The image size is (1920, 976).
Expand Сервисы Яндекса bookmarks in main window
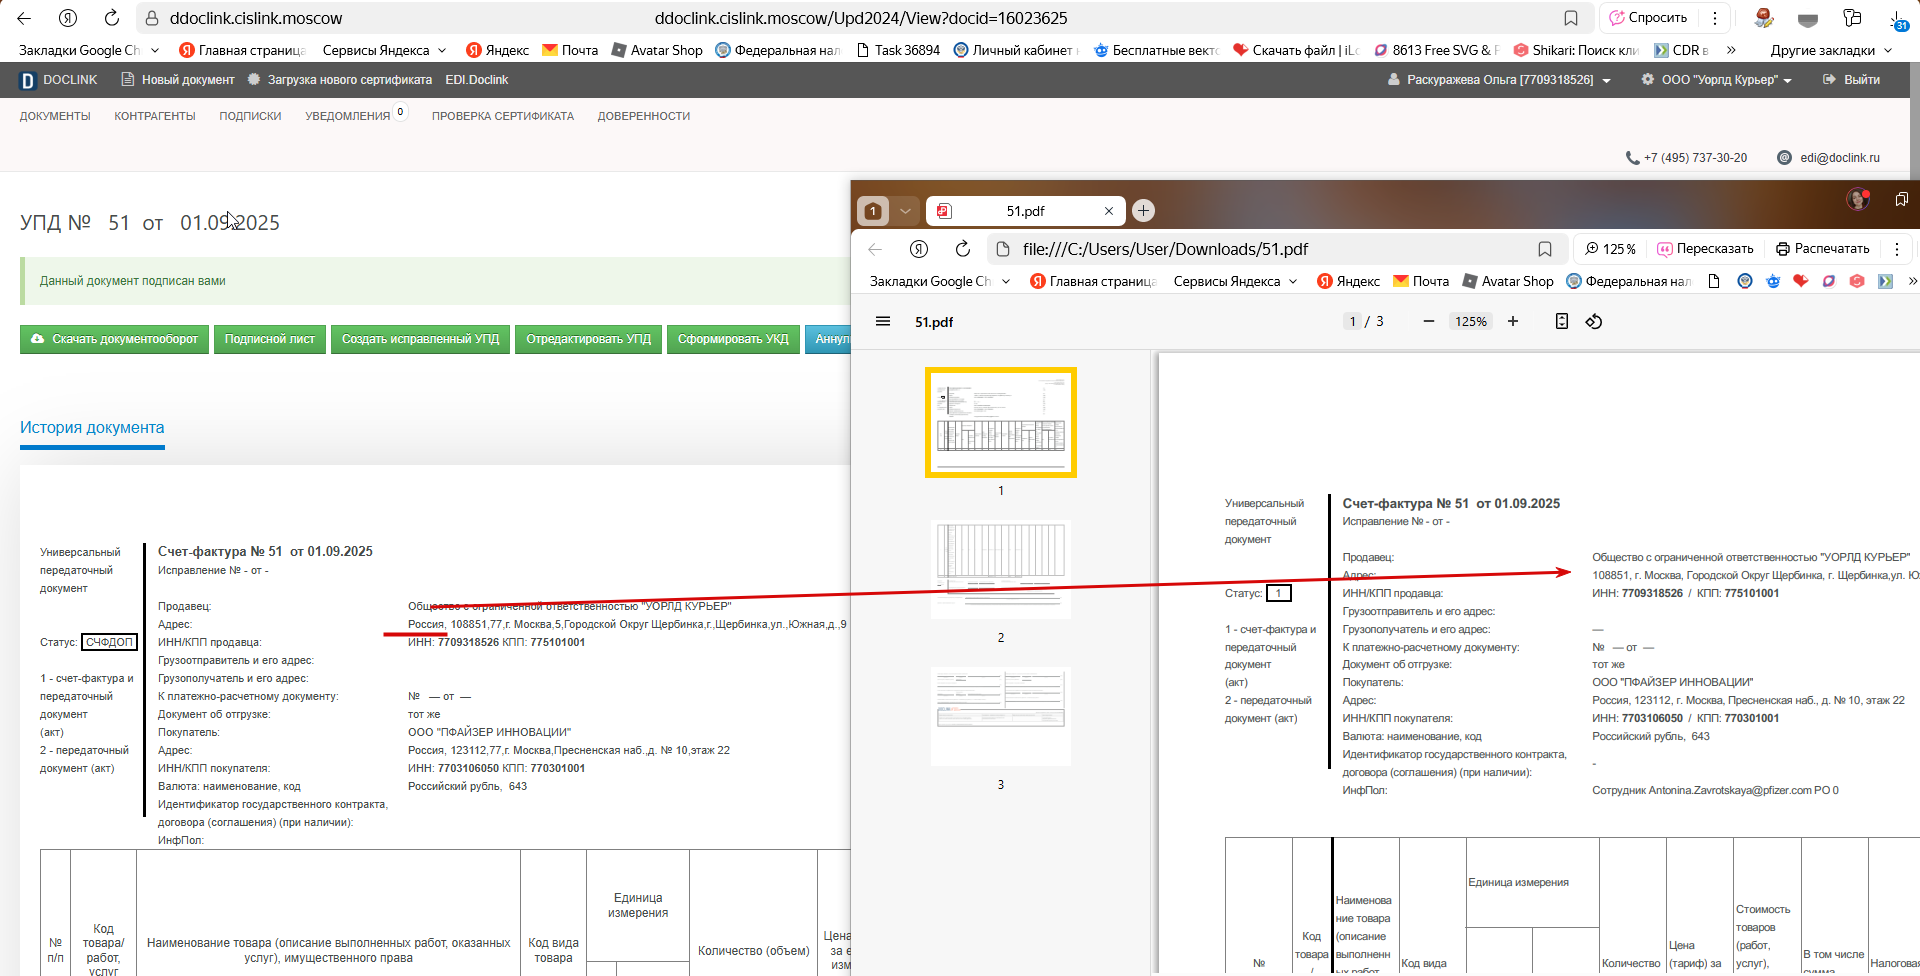point(384,50)
